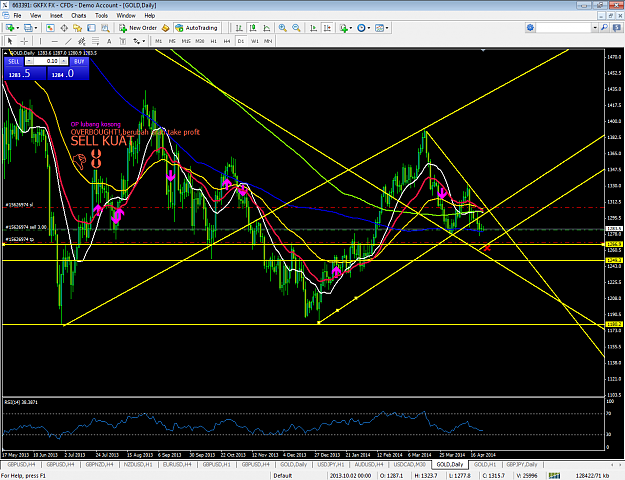Expand the new chart dropdown arrow
Image resolution: width=625 pixels, height=480 pixels.
[x=18, y=28]
